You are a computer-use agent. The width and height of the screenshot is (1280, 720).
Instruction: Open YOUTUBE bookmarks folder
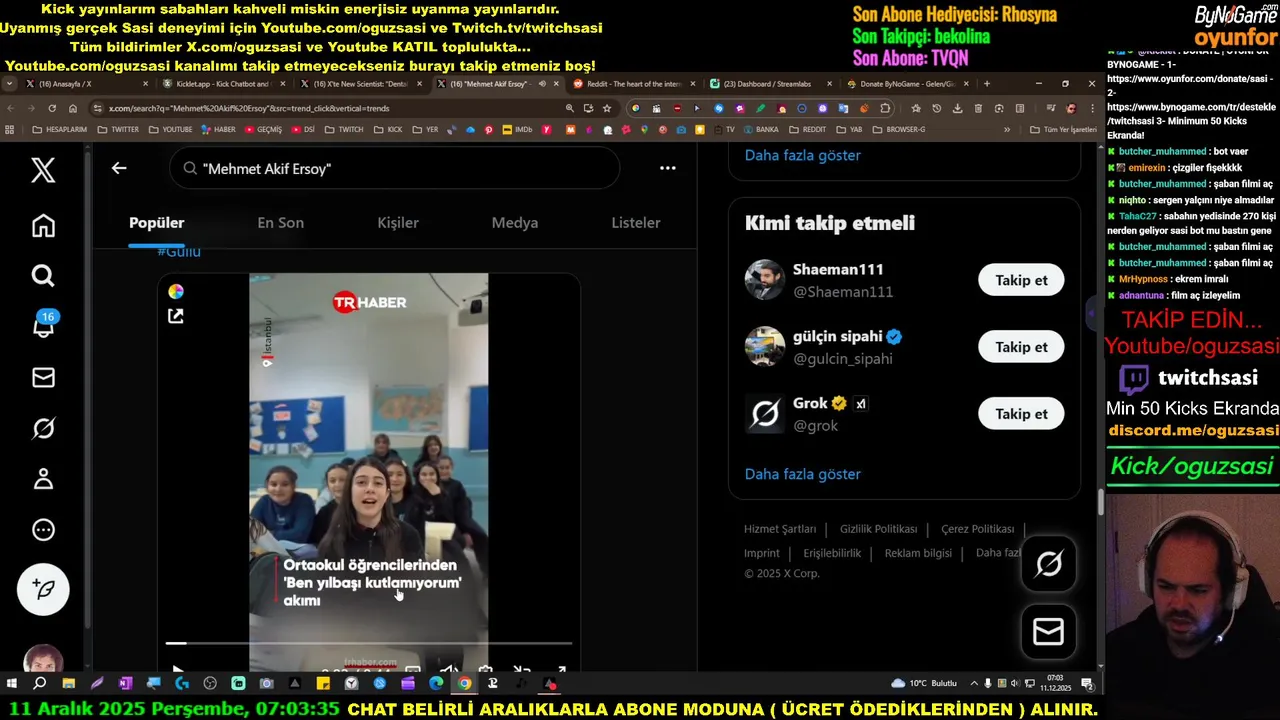coord(170,129)
